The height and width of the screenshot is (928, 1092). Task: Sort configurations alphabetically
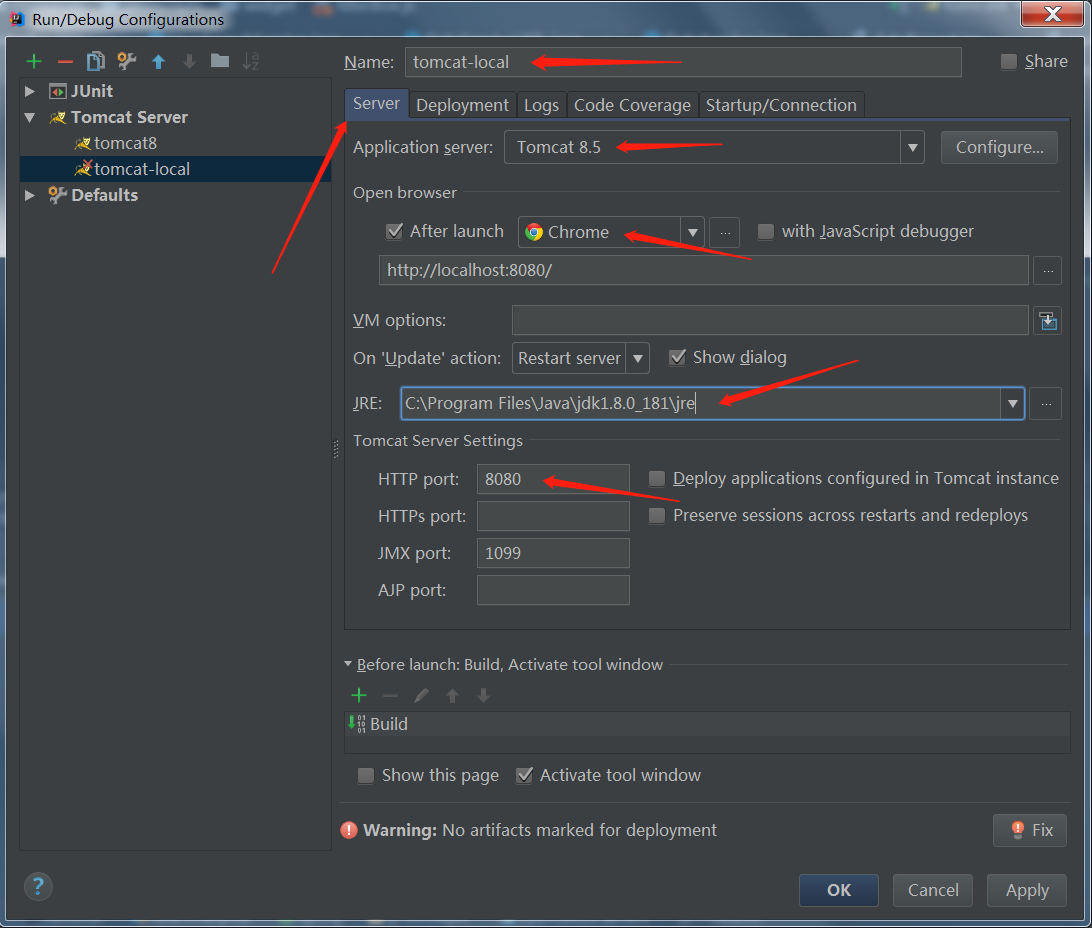[251, 61]
